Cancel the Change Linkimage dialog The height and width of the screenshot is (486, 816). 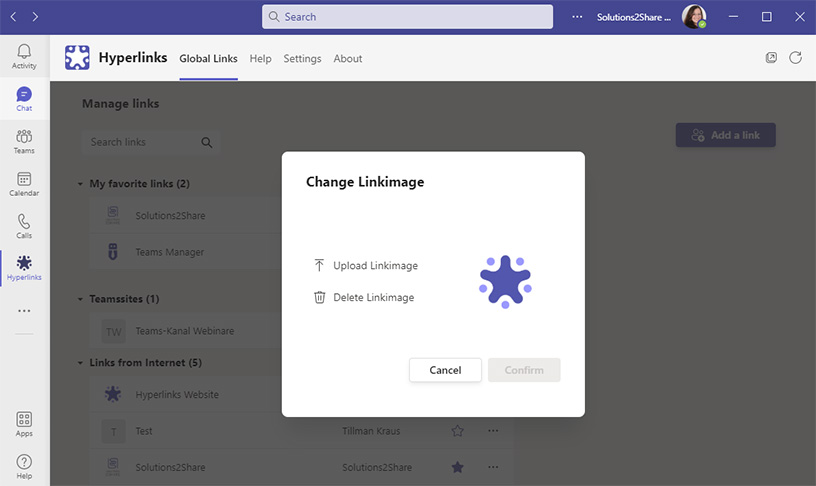[445, 370]
